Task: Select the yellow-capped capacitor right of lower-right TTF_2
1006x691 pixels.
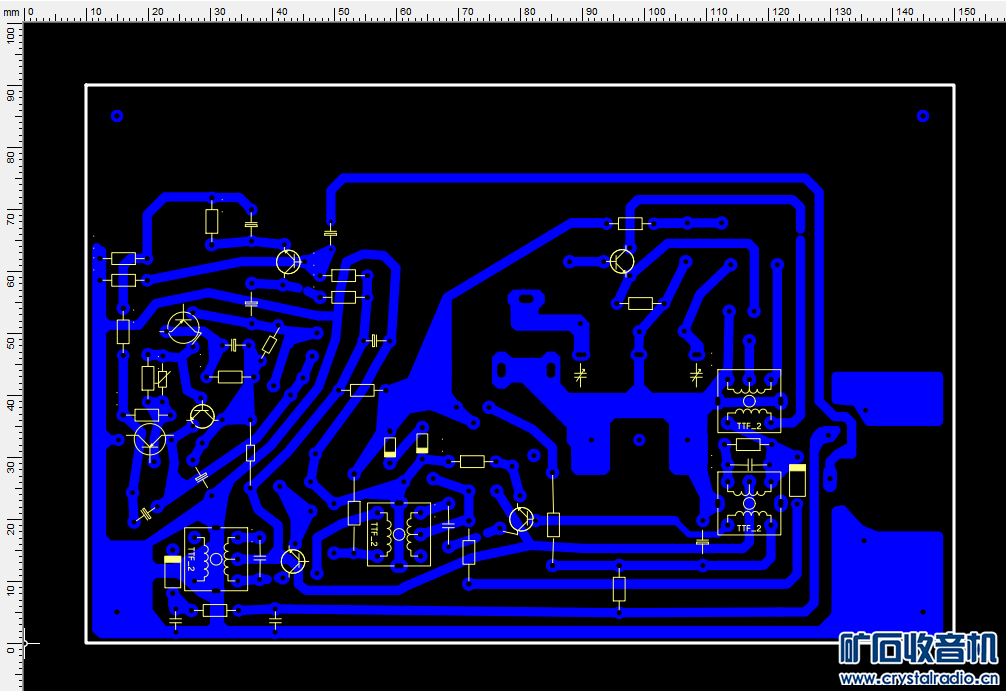Action: 797,481
